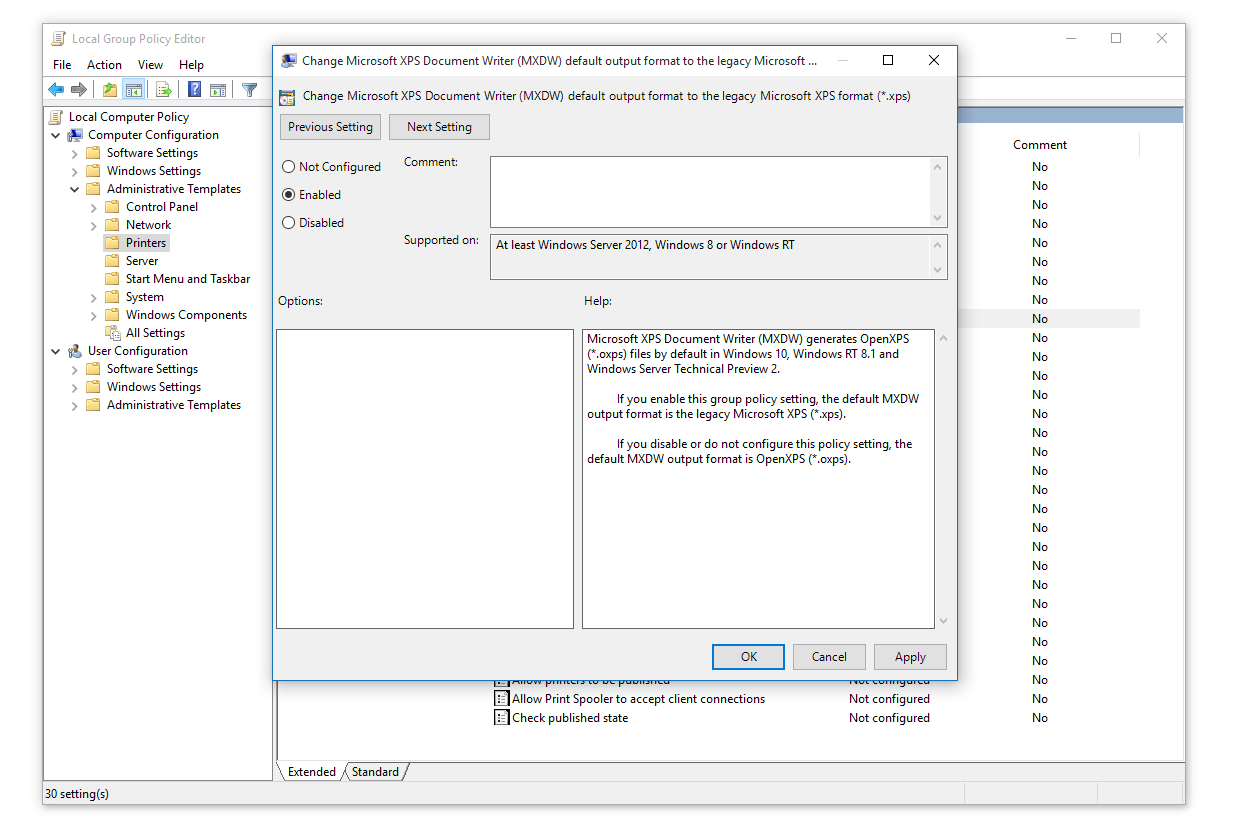Image resolution: width=1245 pixels, height=834 pixels.
Task: Toggle the Show/Hide Console Tree icon
Action: 133,90
